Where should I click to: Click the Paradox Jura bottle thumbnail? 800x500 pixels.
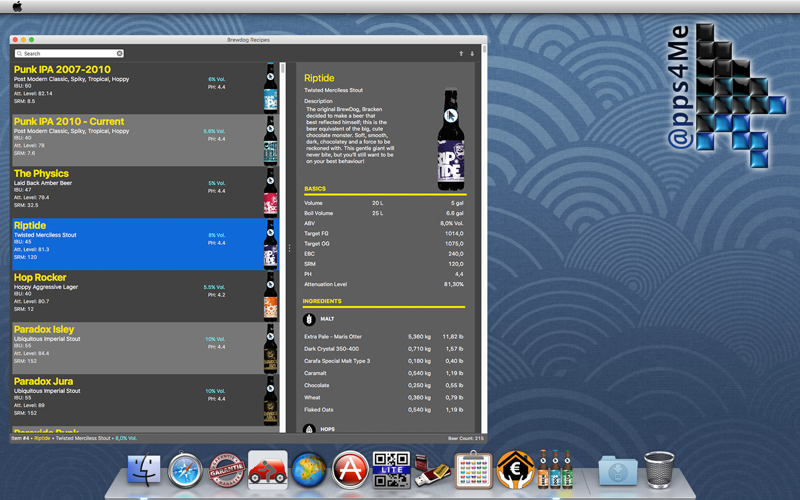point(270,401)
